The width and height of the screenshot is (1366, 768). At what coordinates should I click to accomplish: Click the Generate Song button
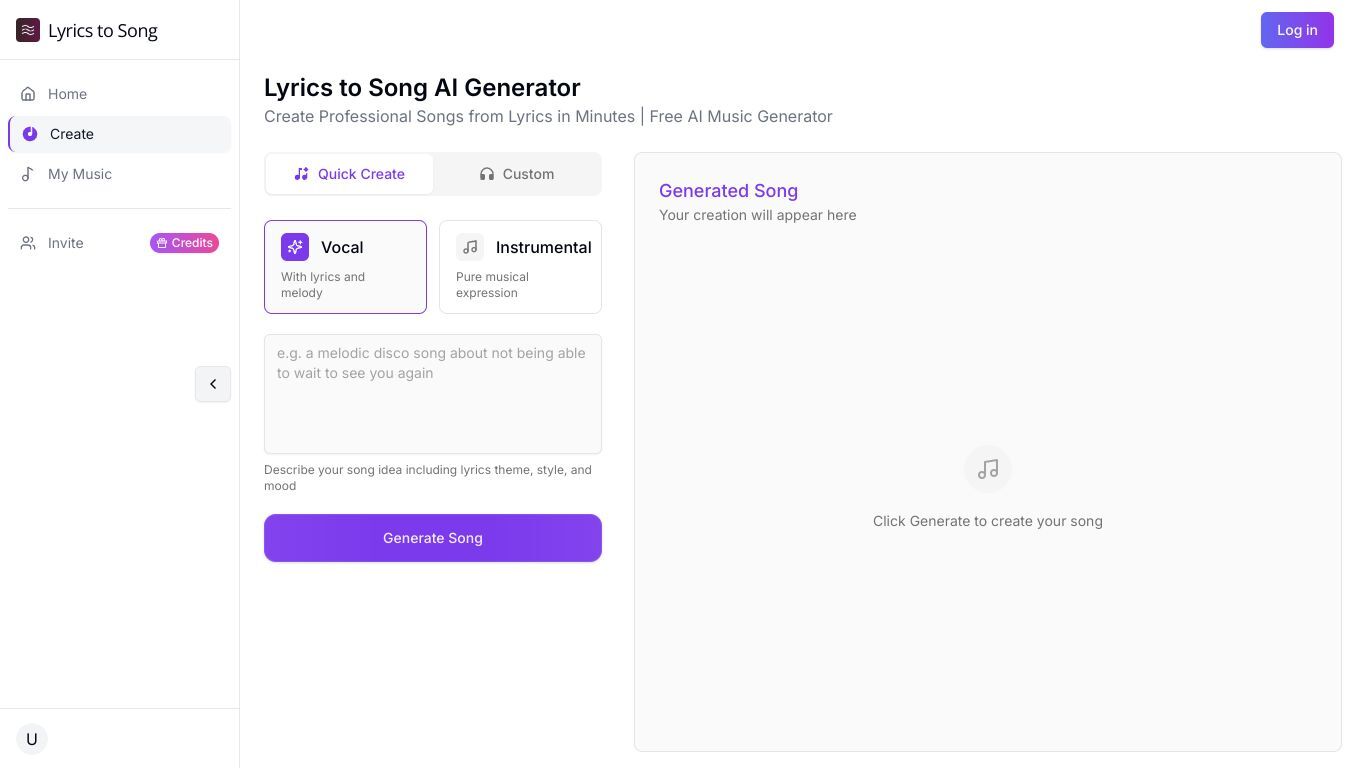[433, 538]
